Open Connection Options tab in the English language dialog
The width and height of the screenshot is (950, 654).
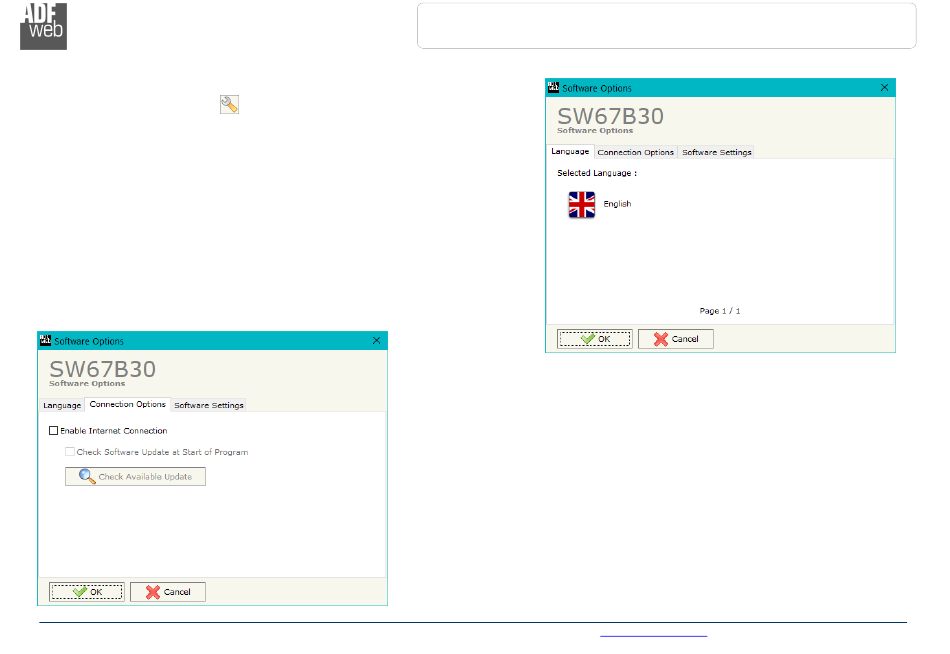coord(635,152)
